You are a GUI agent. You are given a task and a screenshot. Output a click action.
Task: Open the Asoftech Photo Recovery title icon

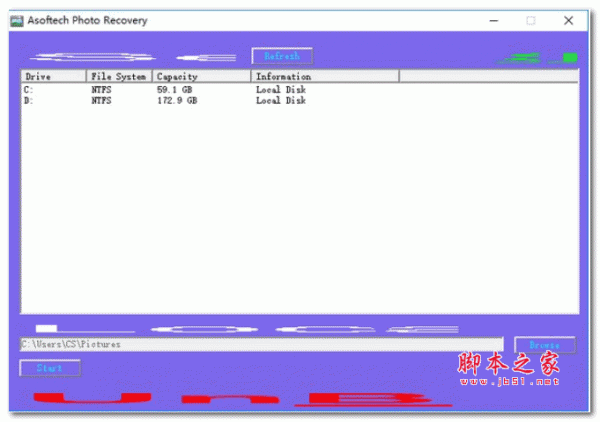click(x=17, y=21)
